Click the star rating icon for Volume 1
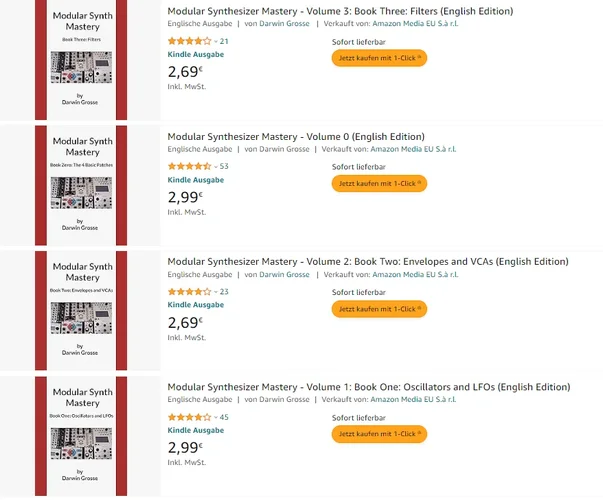Image resolution: width=603 pixels, height=500 pixels. pos(188,417)
